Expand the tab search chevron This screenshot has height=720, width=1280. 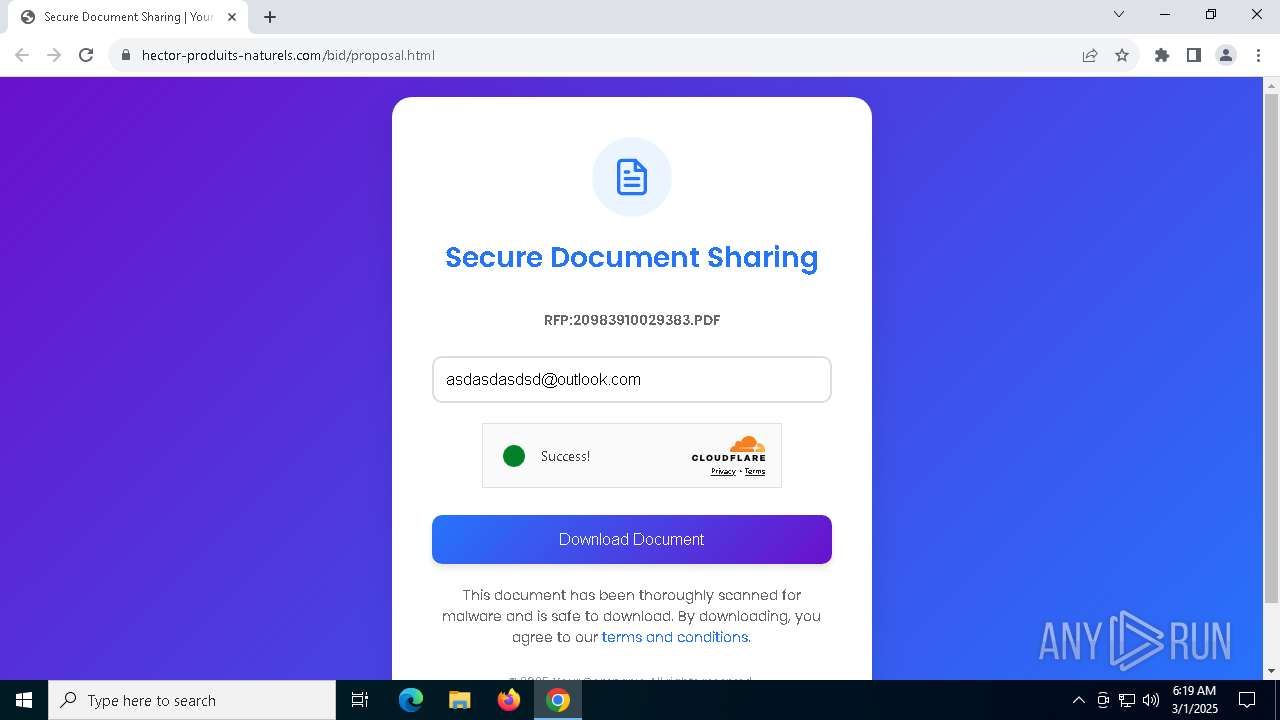tap(1119, 15)
